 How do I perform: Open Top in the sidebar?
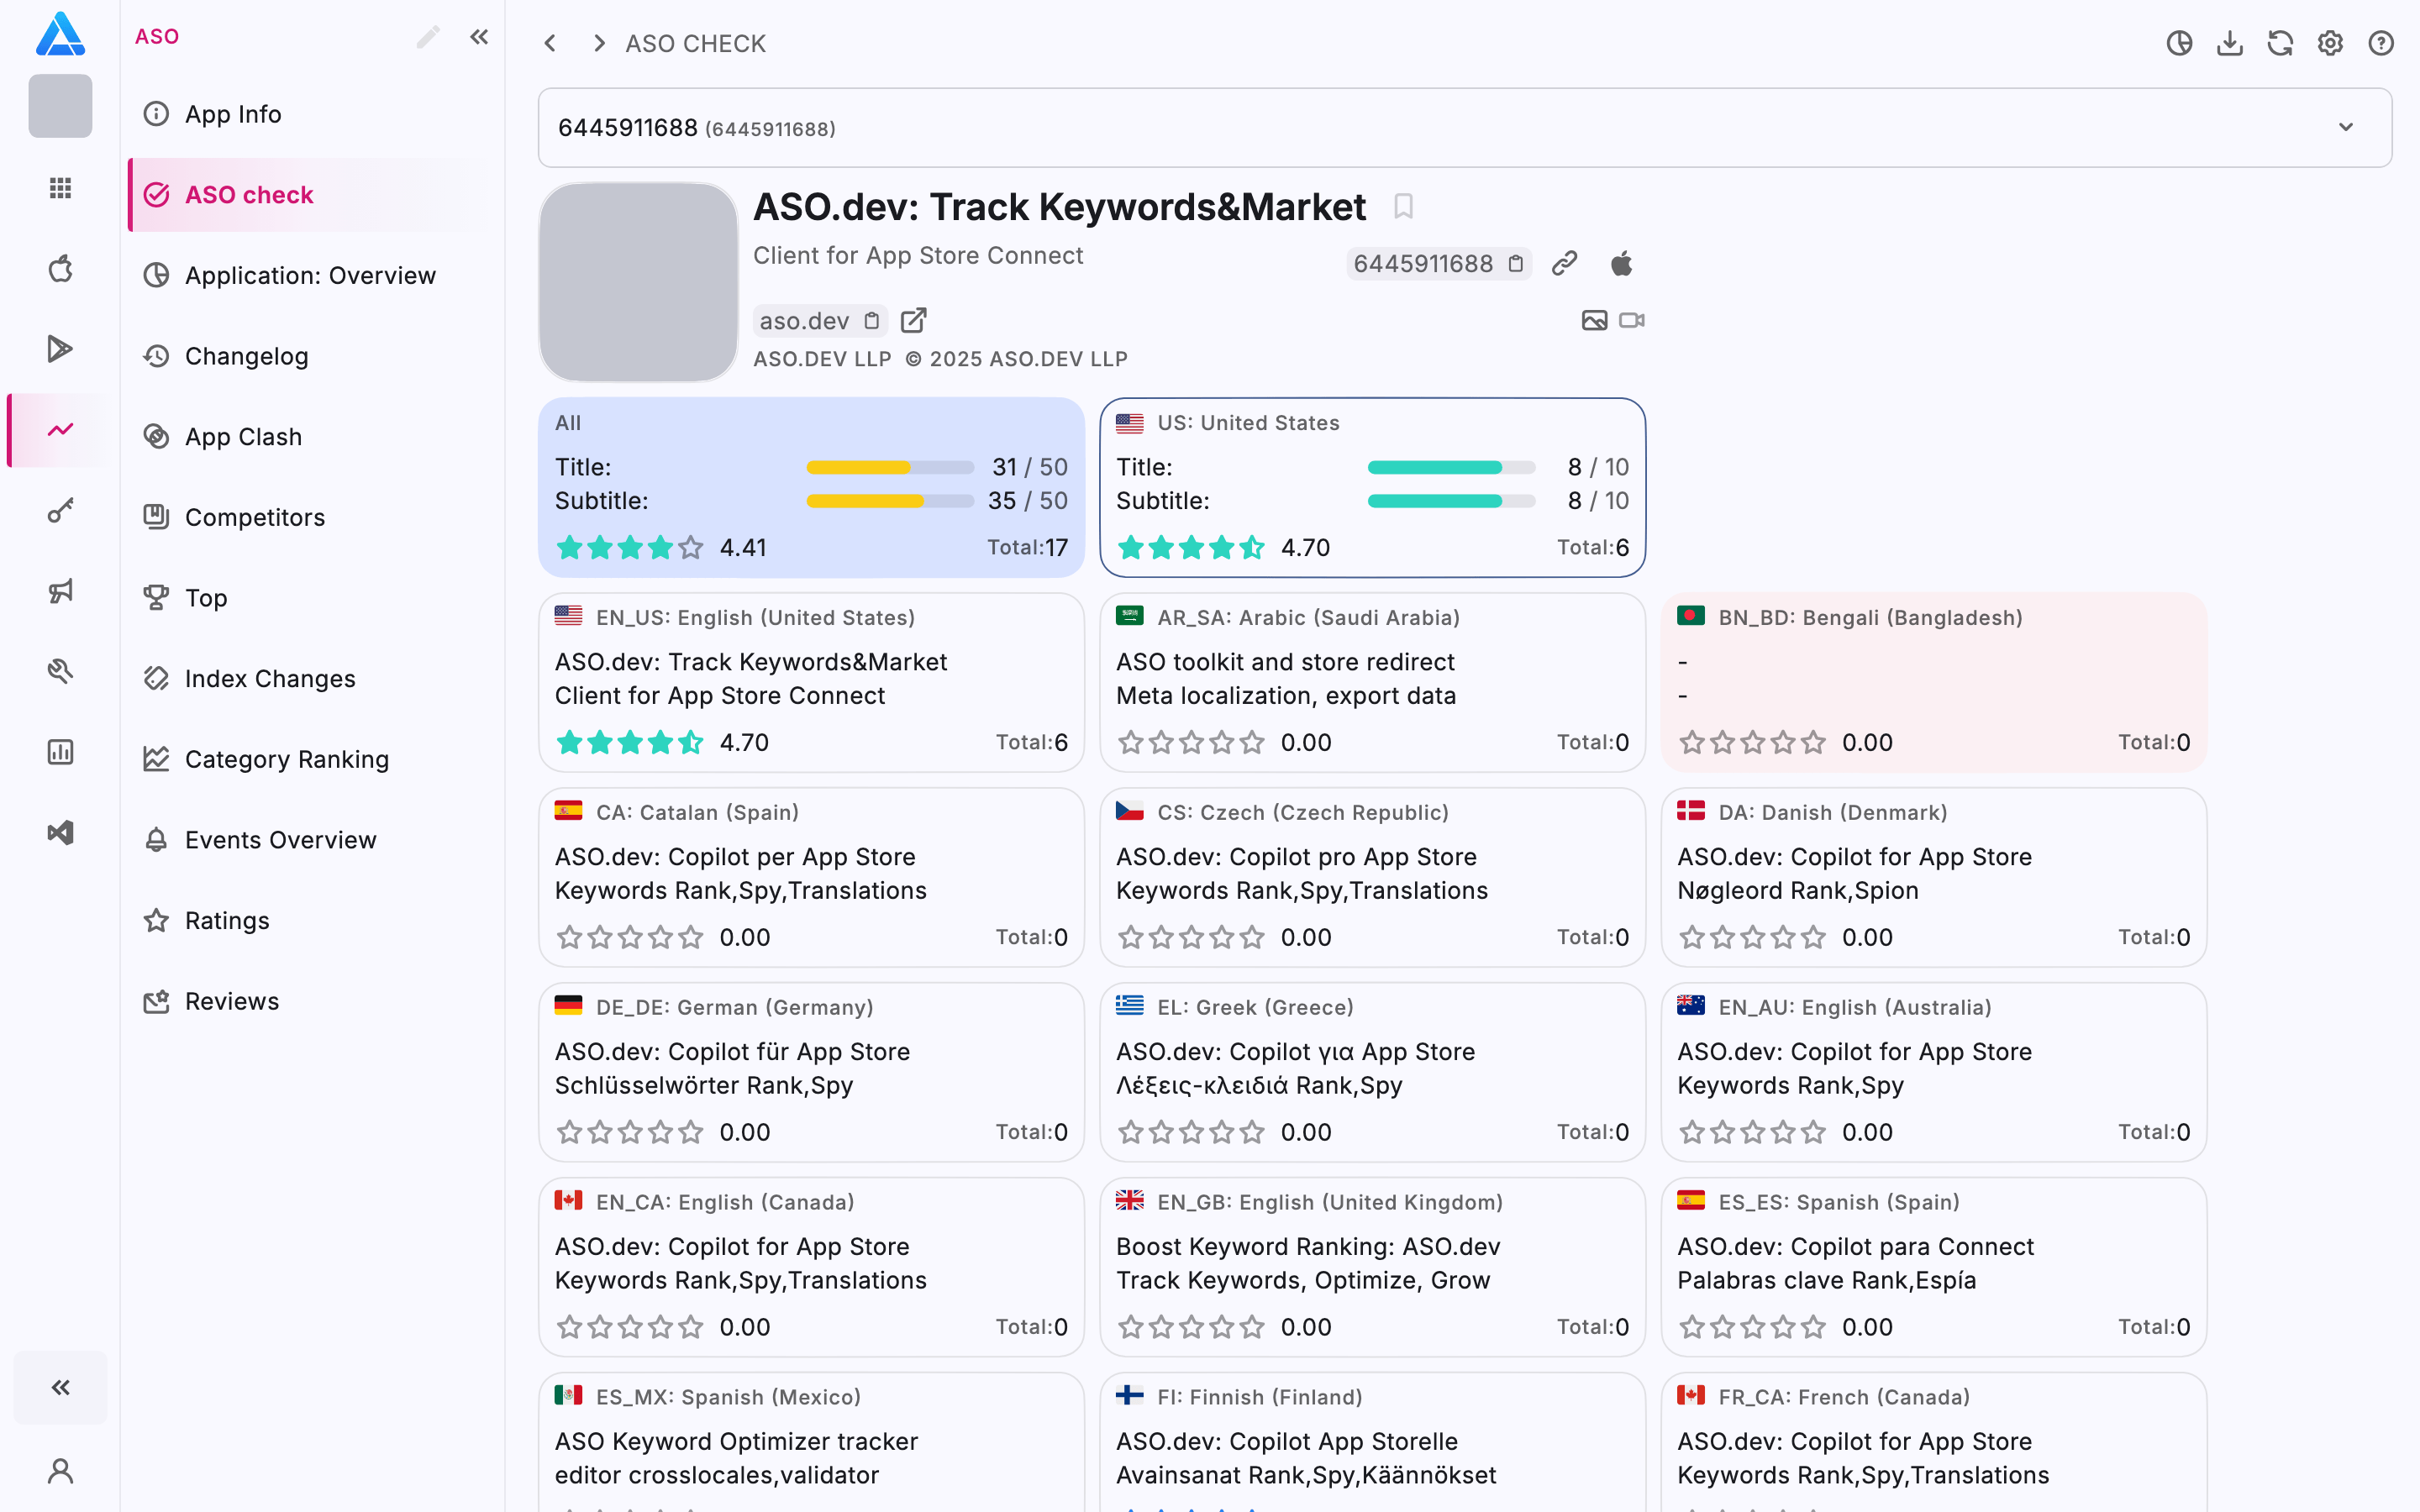click(x=310, y=598)
